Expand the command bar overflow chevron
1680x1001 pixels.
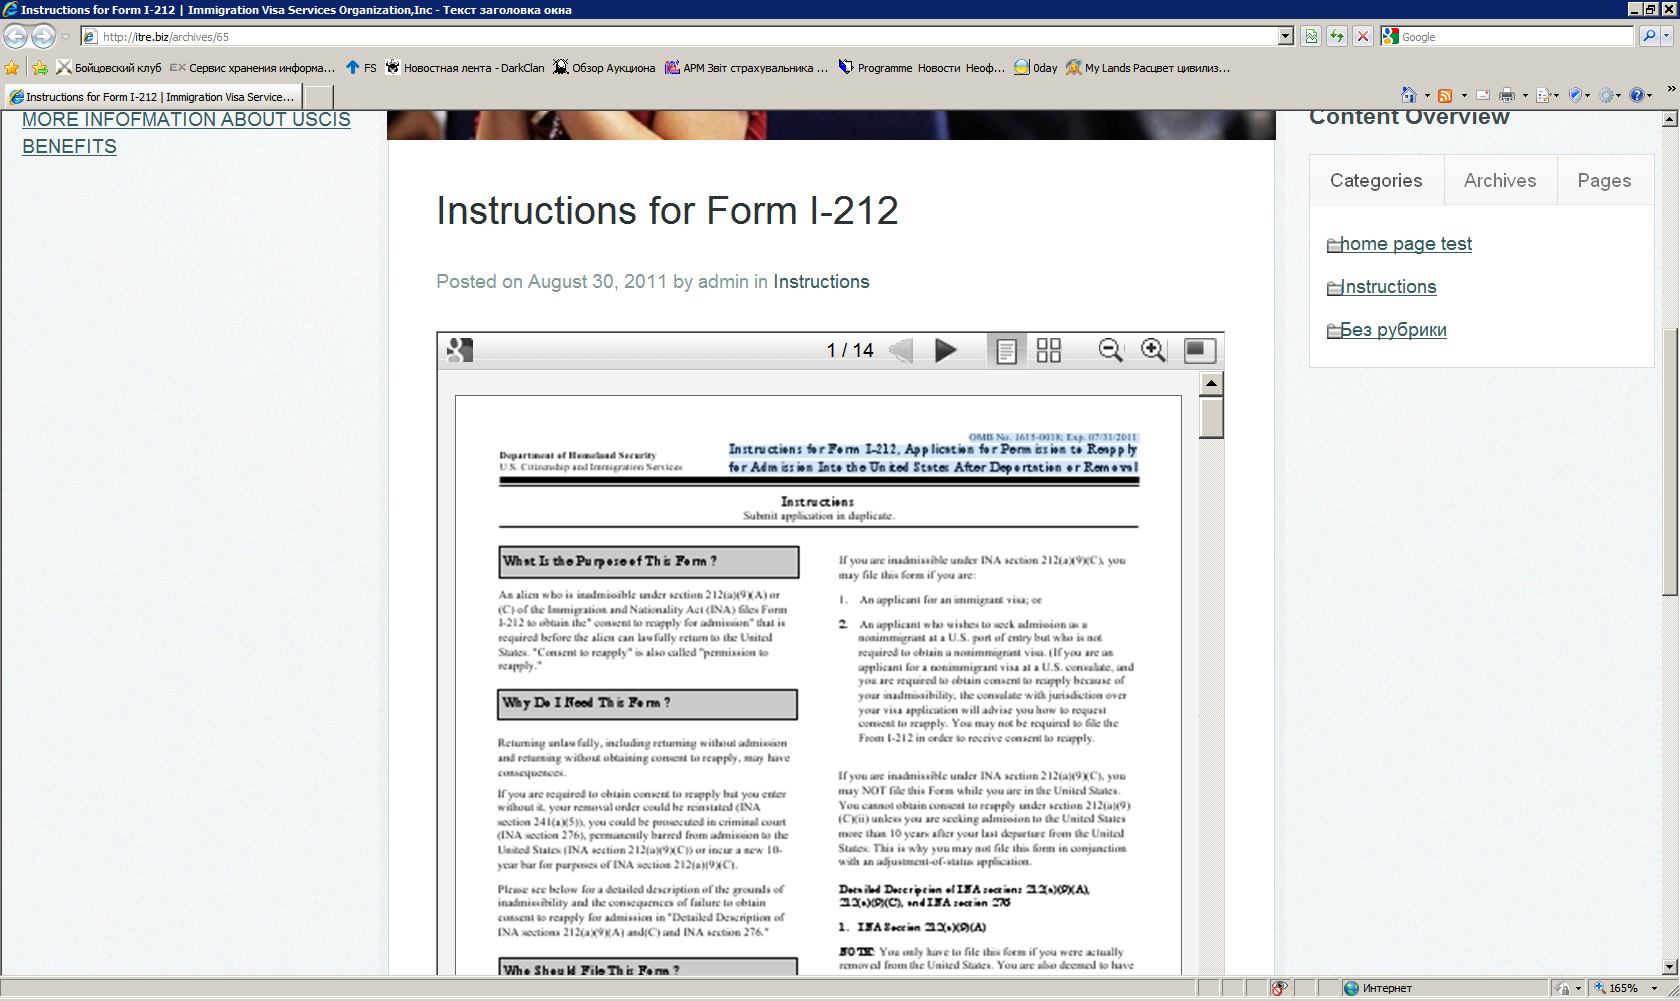pos(1670,89)
